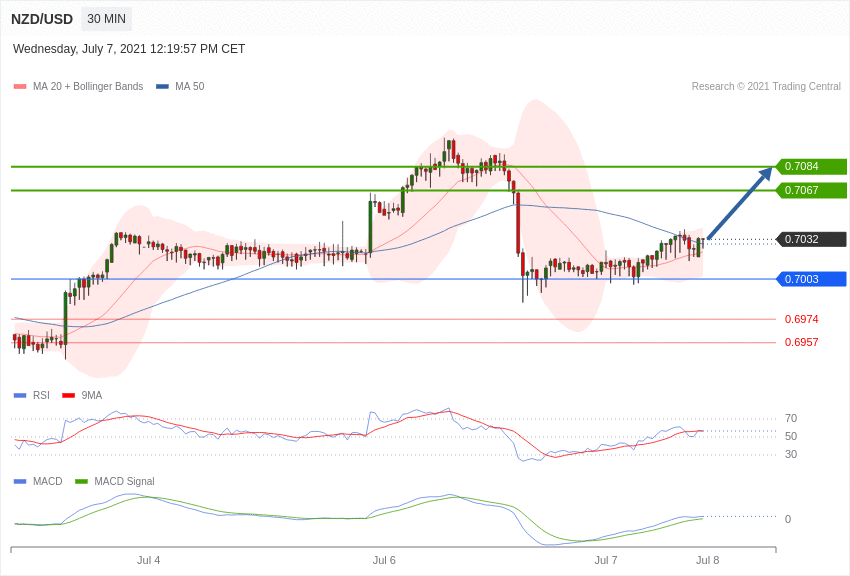
Task: Click the RSI 30 axis value
Action: point(791,454)
